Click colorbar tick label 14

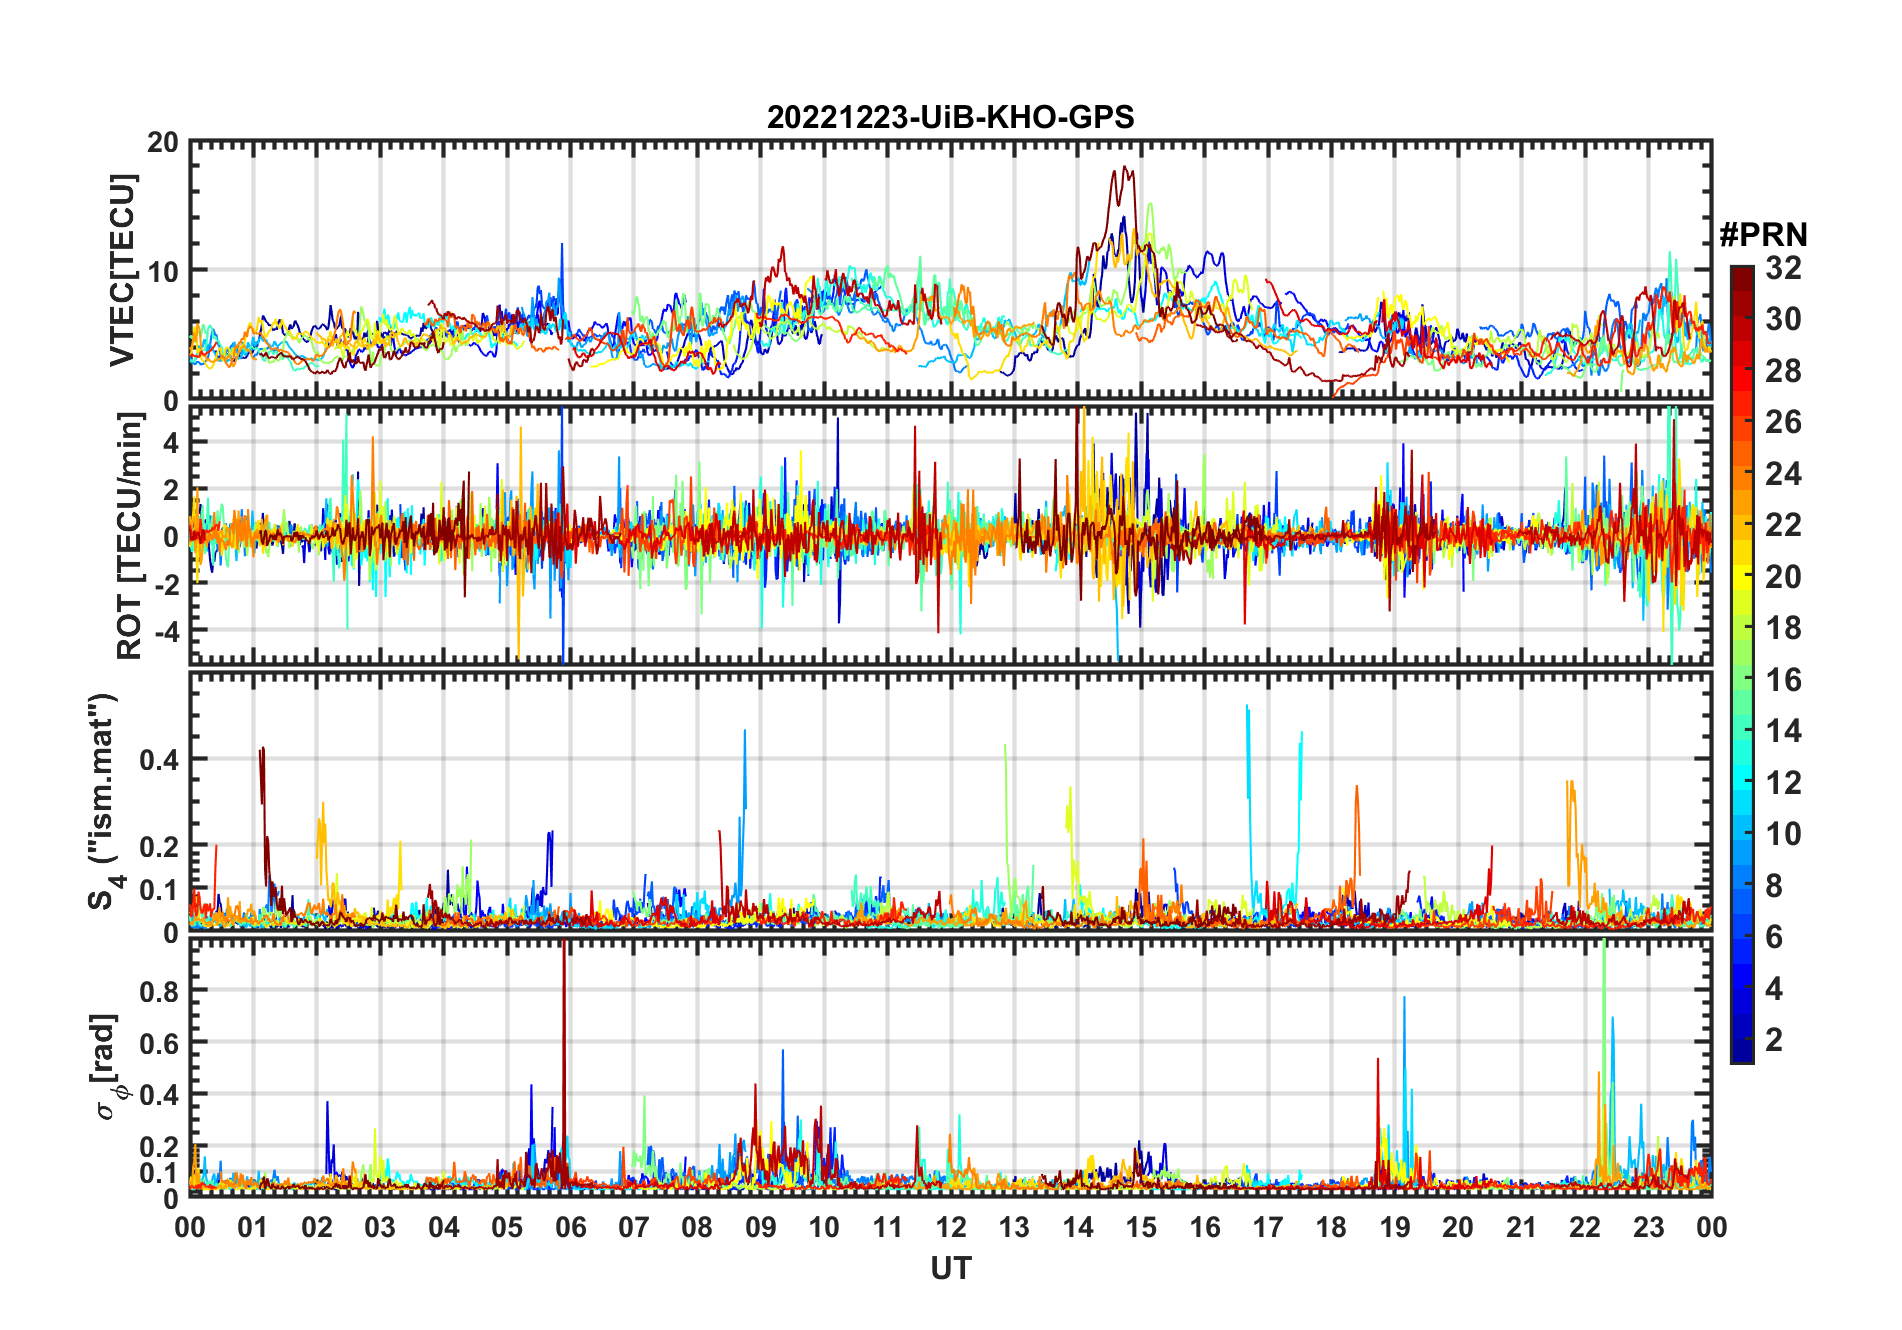pyautogui.click(x=1783, y=731)
